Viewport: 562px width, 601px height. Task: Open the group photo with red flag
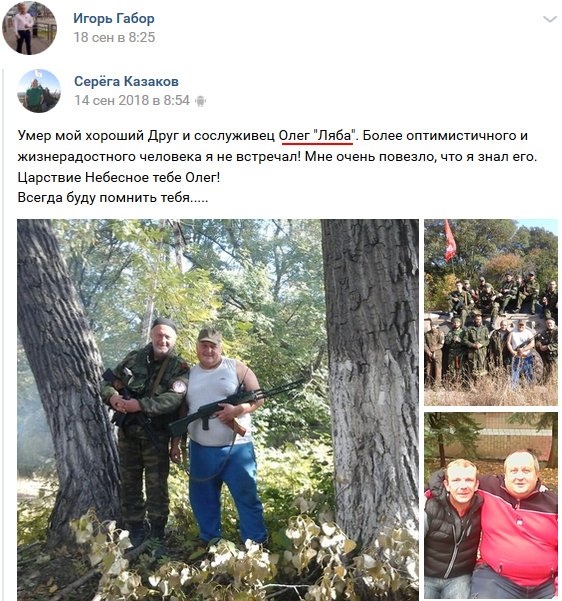[491, 312]
